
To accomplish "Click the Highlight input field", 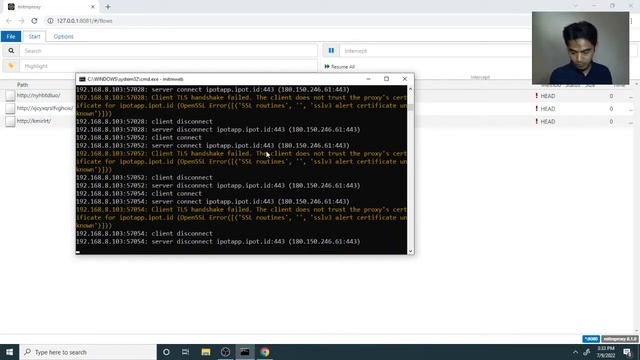I will coord(168,66).
